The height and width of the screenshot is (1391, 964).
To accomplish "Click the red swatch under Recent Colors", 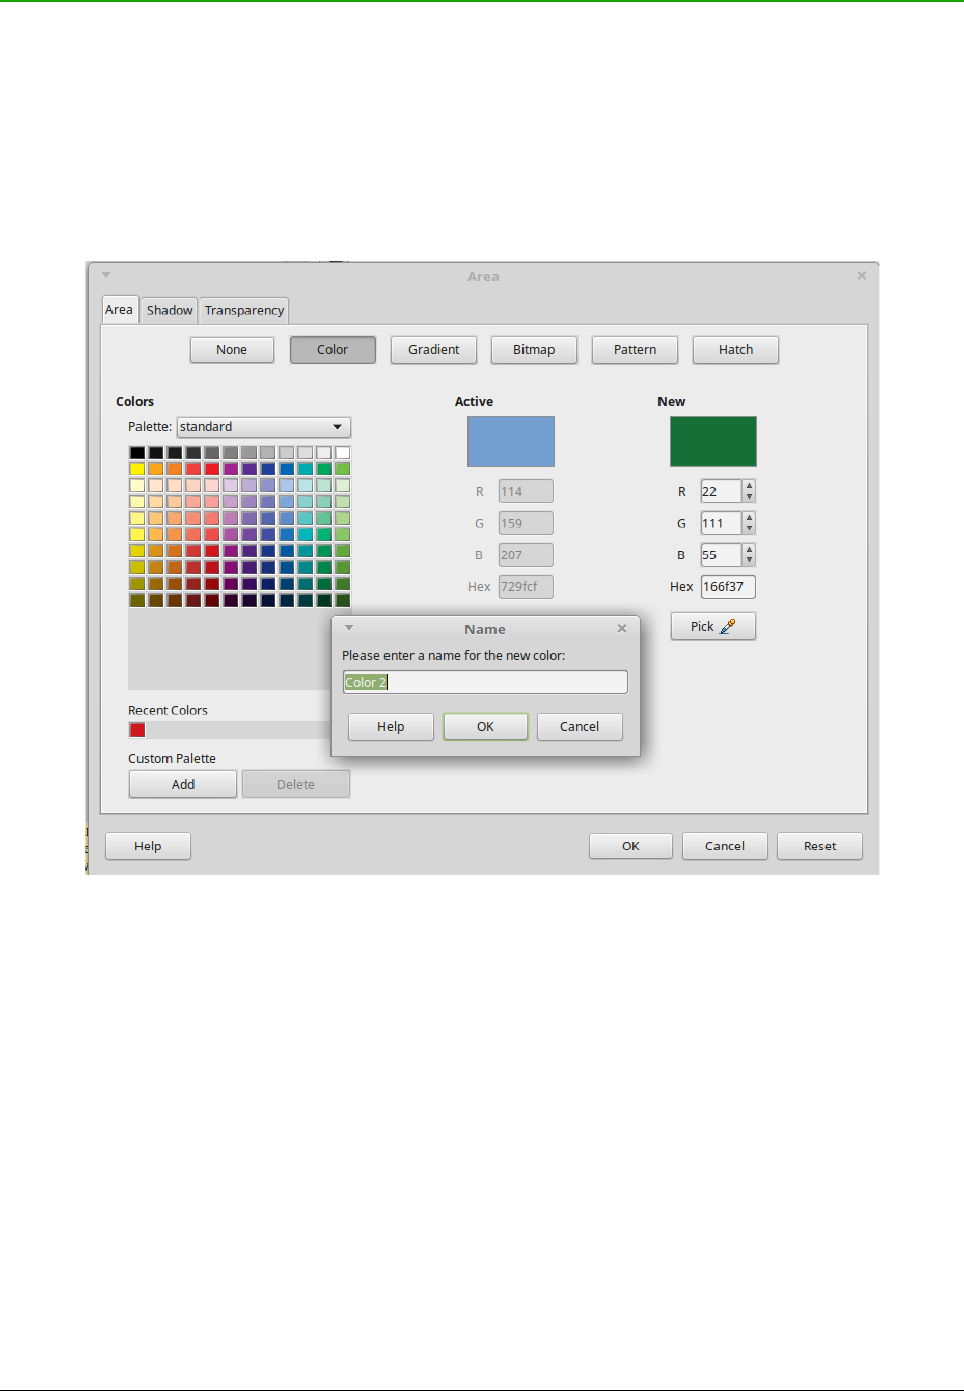I will click(137, 730).
